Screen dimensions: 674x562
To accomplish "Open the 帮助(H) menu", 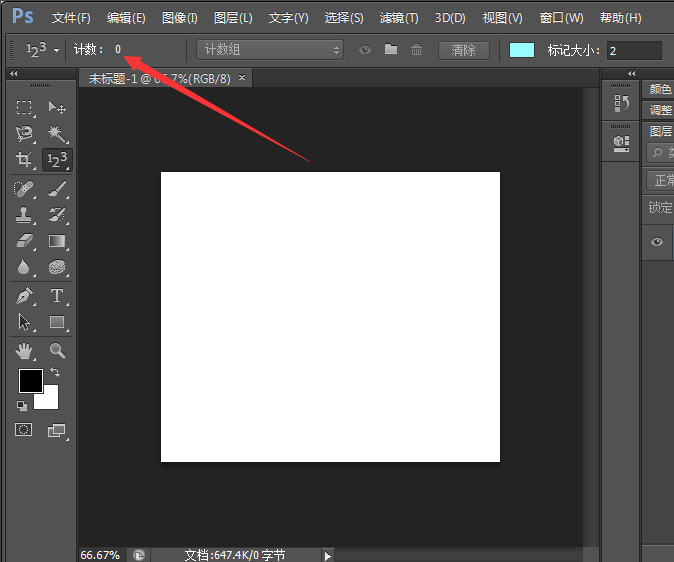I will (x=621, y=18).
